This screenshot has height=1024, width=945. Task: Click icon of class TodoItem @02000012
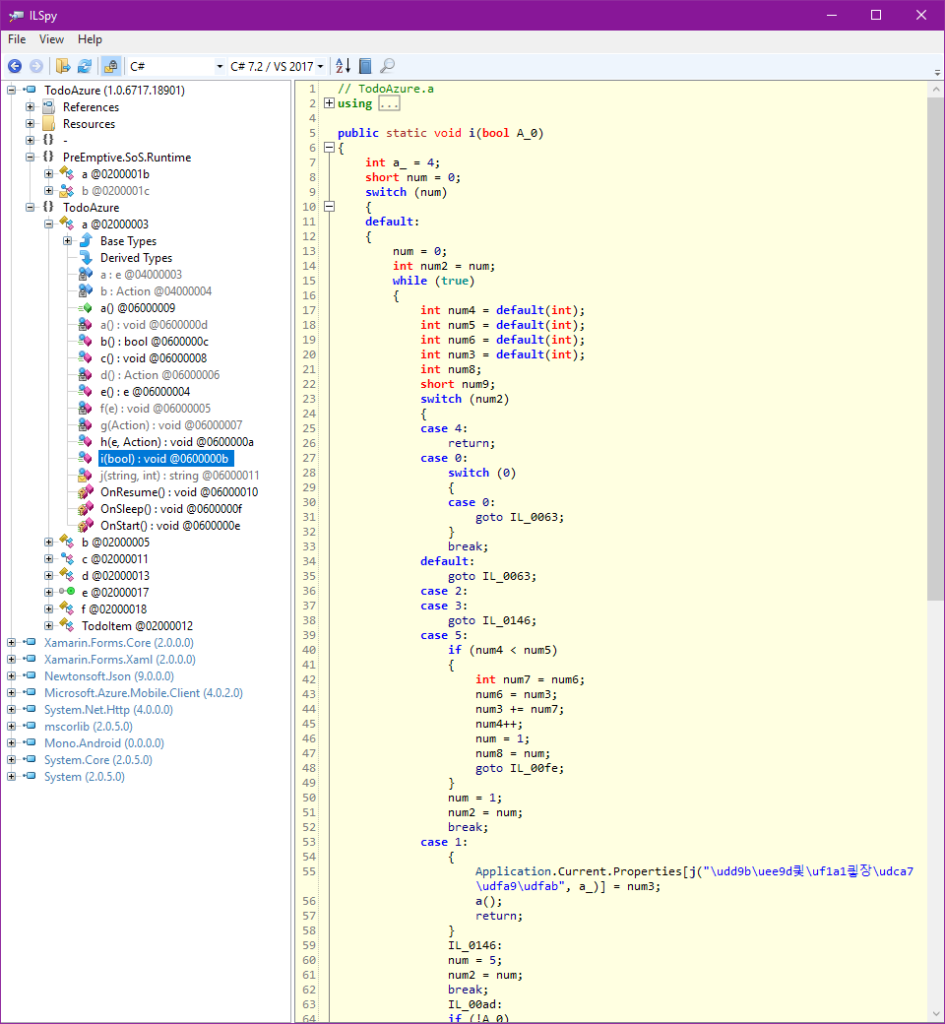click(x=67, y=626)
